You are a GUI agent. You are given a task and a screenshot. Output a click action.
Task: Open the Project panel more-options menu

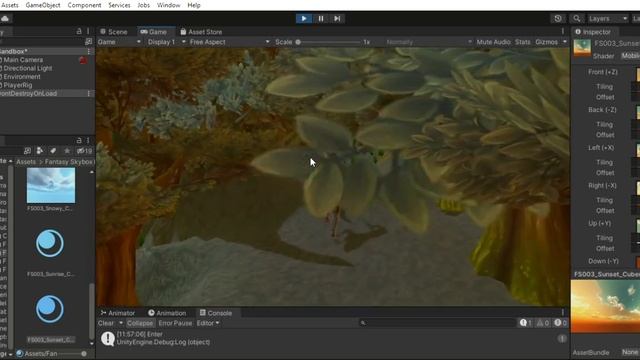click(88, 140)
